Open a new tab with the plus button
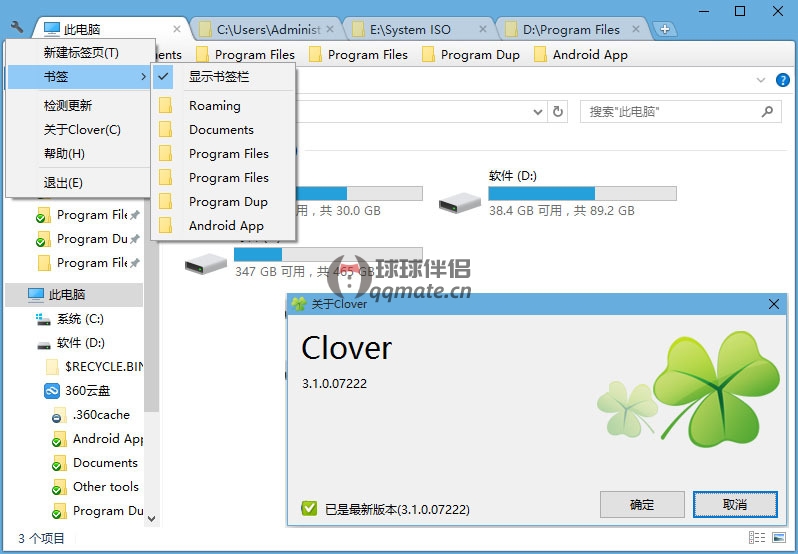 [x=664, y=30]
